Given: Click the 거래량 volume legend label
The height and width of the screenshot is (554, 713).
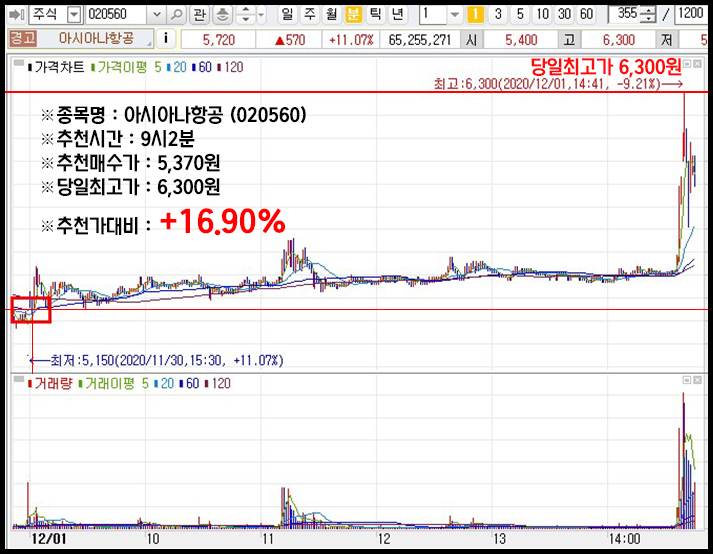Looking at the screenshot, I should (x=50, y=383).
